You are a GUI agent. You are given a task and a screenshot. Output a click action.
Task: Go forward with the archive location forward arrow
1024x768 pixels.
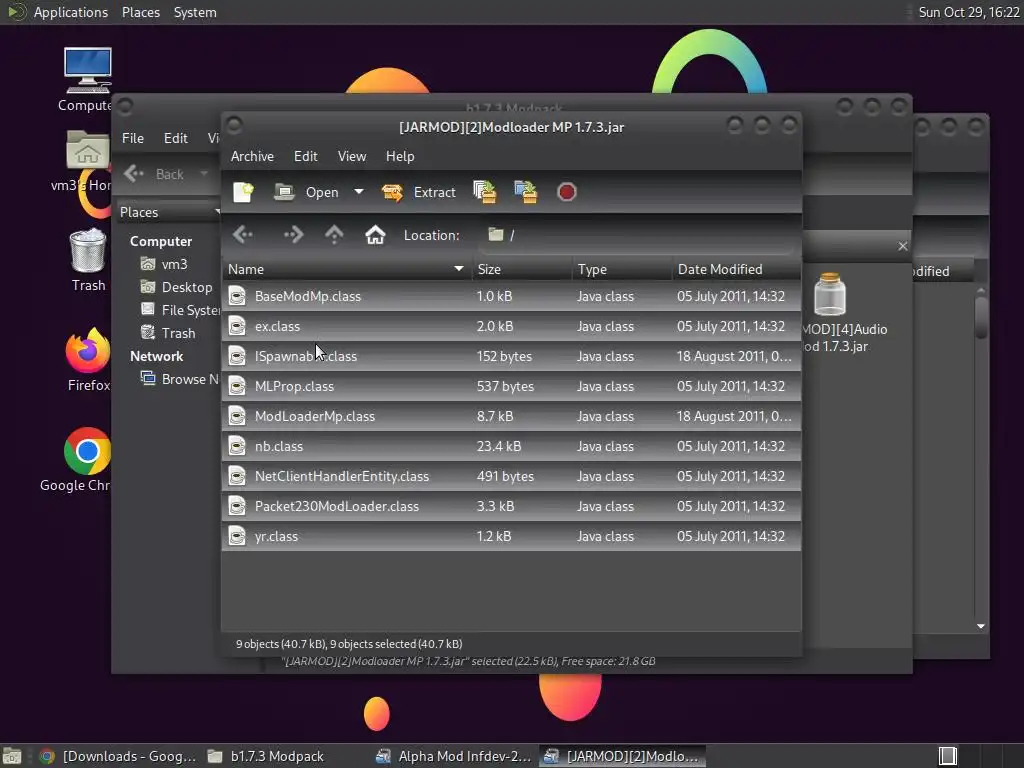pyautogui.click(x=293, y=234)
